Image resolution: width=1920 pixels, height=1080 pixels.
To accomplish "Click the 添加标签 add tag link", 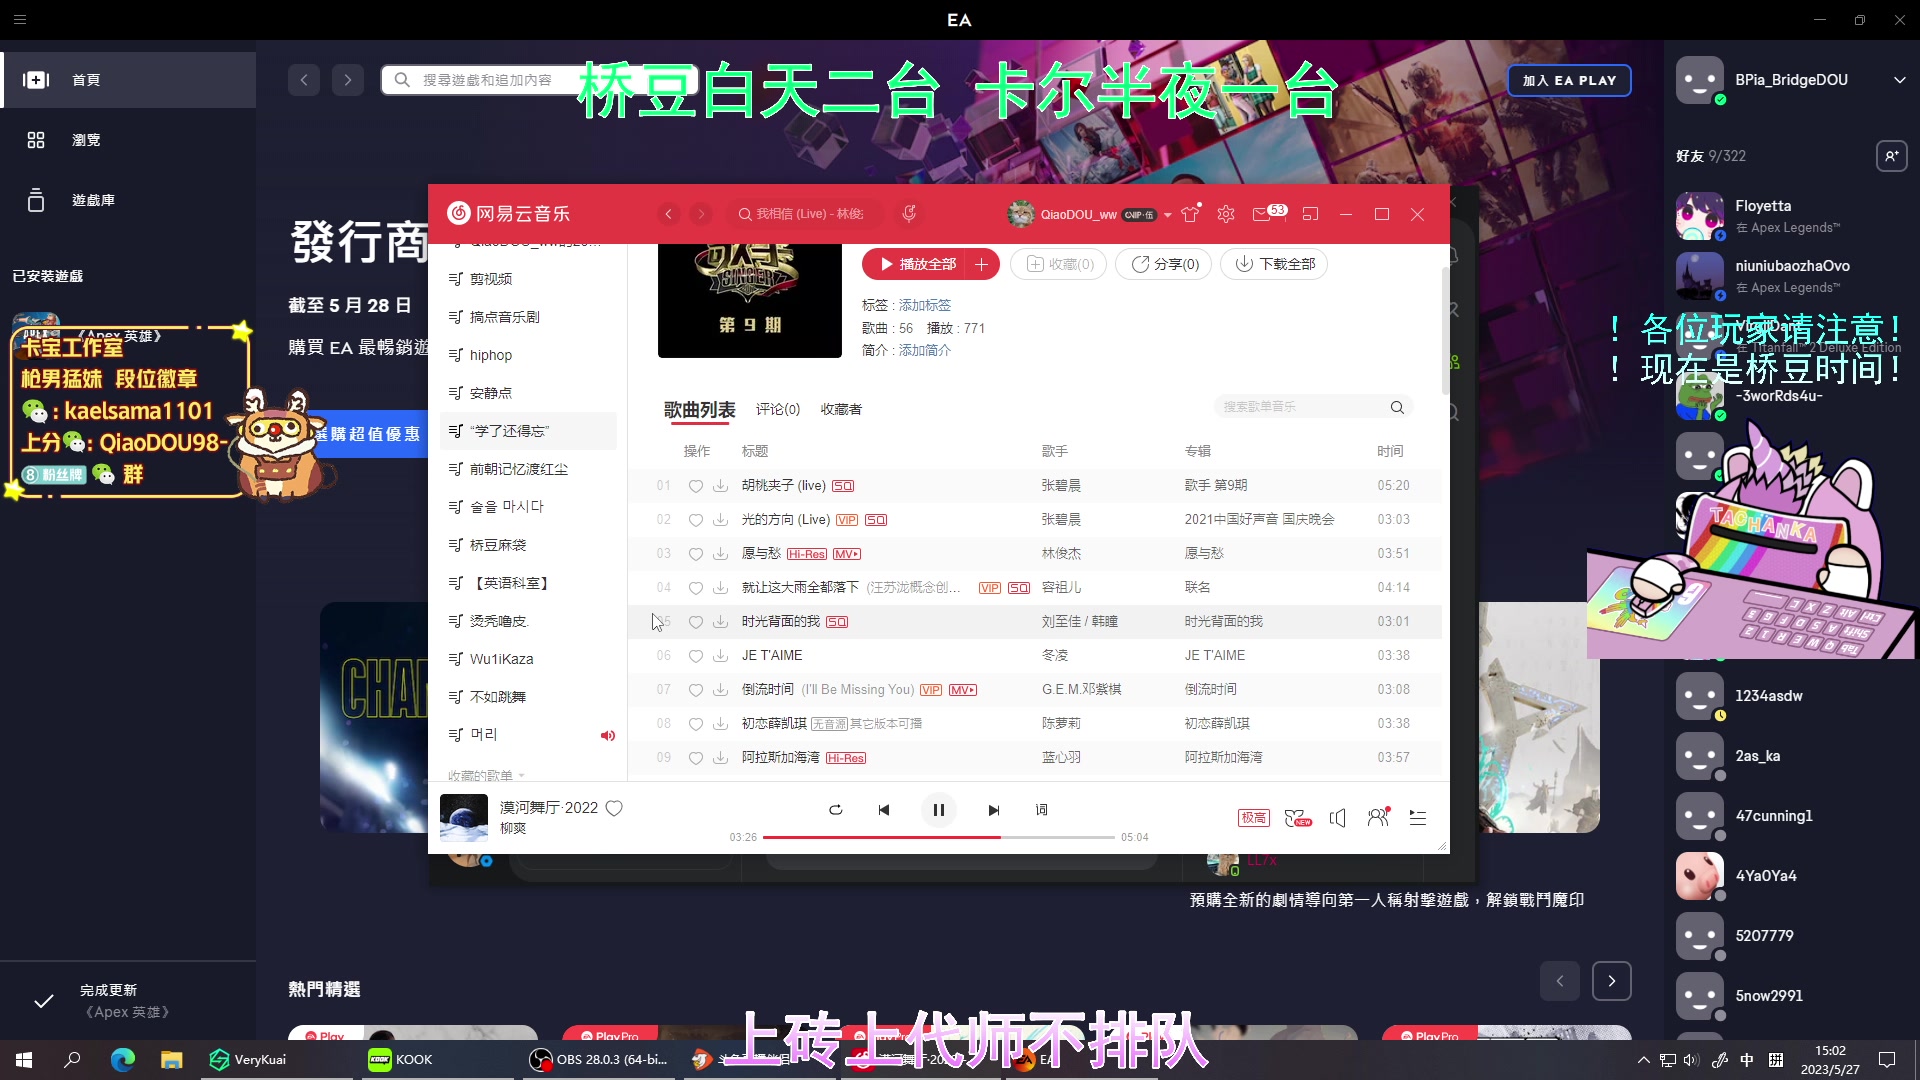I will tap(925, 305).
